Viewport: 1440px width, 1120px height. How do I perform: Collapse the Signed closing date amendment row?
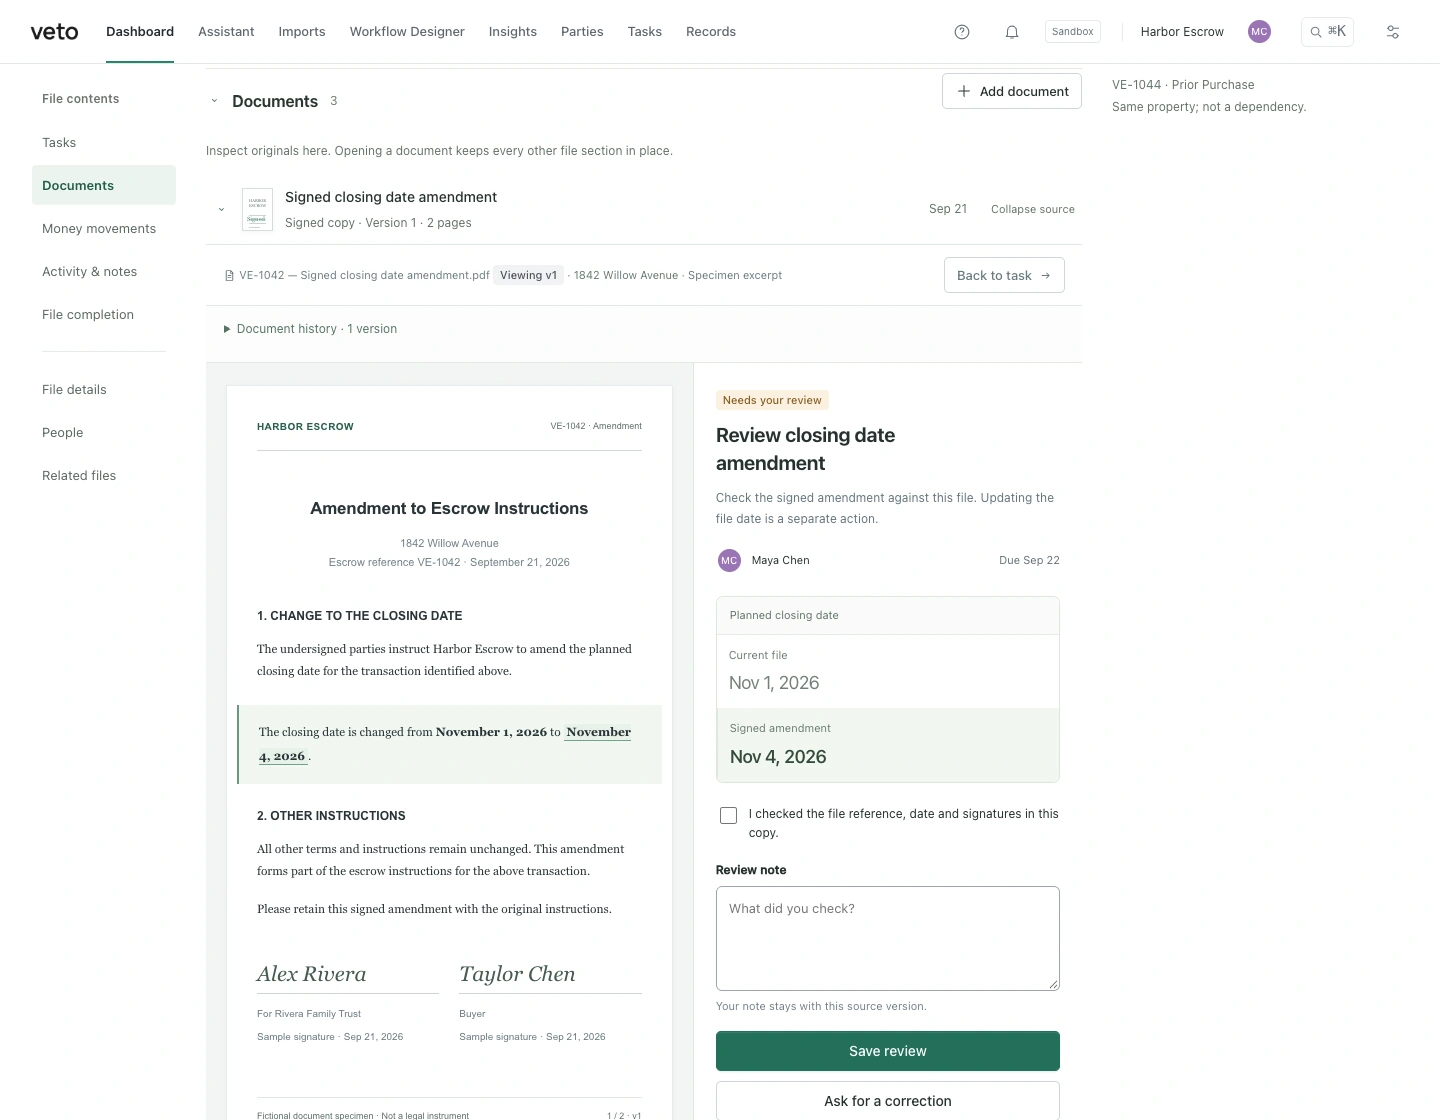click(221, 210)
